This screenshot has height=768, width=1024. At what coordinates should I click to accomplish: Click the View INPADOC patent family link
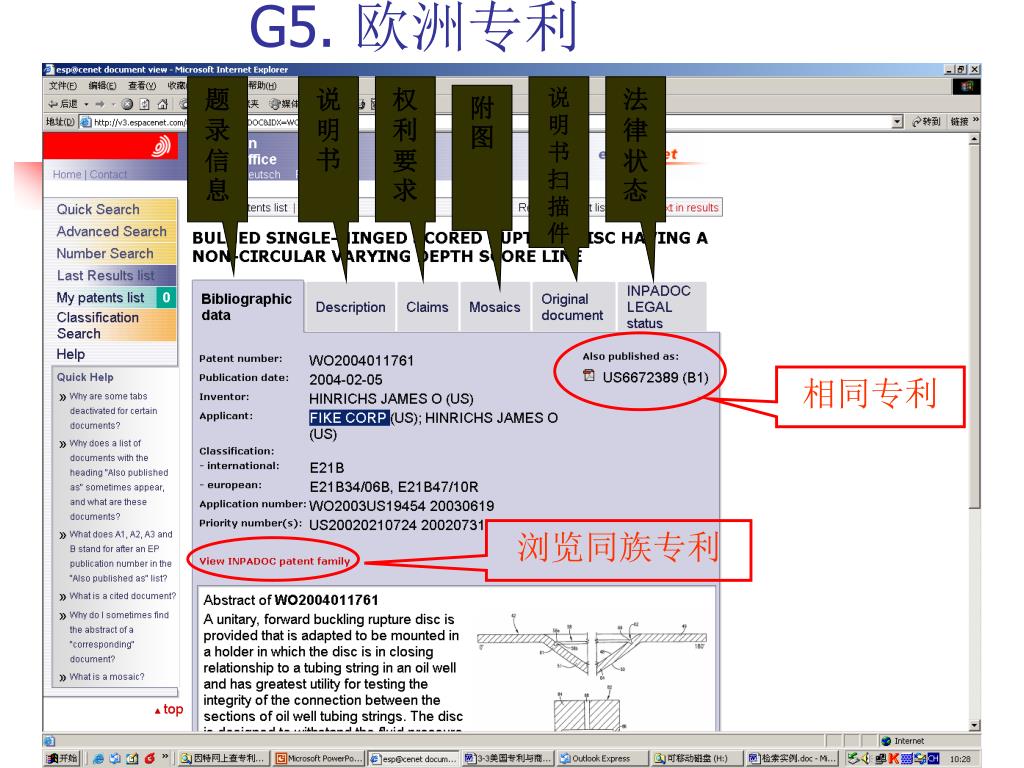tap(274, 561)
